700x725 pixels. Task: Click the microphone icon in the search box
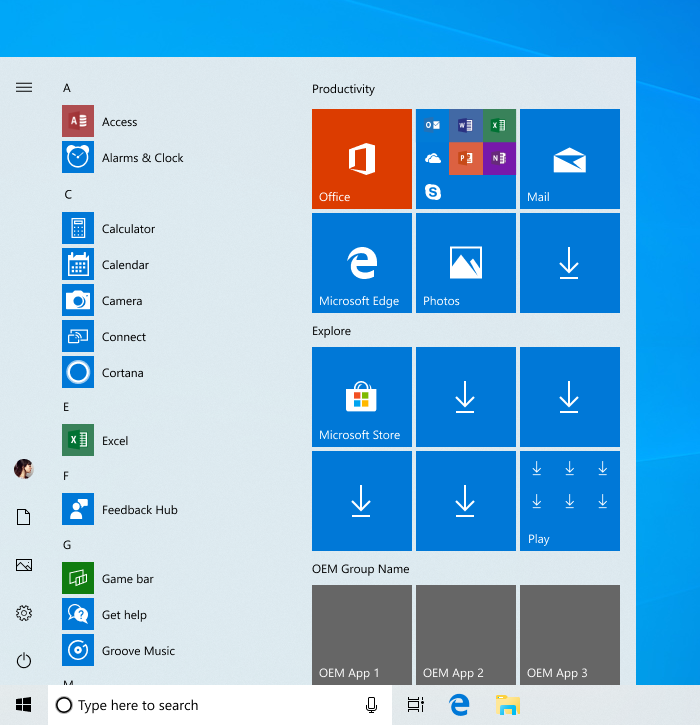coord(371,705)
